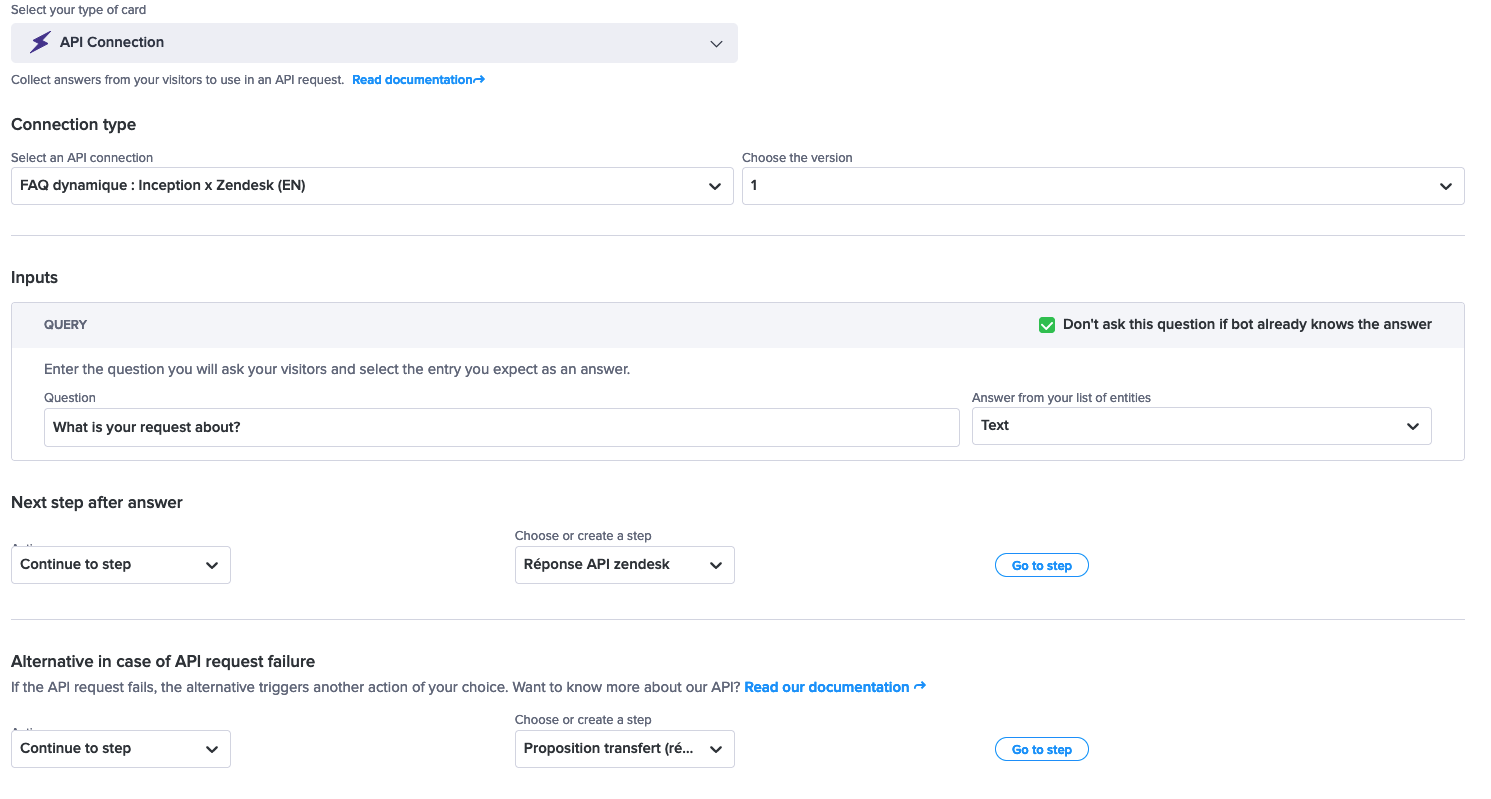Click the QUERY input header label
Viewport: 1491px width, 799px height.
66,325
